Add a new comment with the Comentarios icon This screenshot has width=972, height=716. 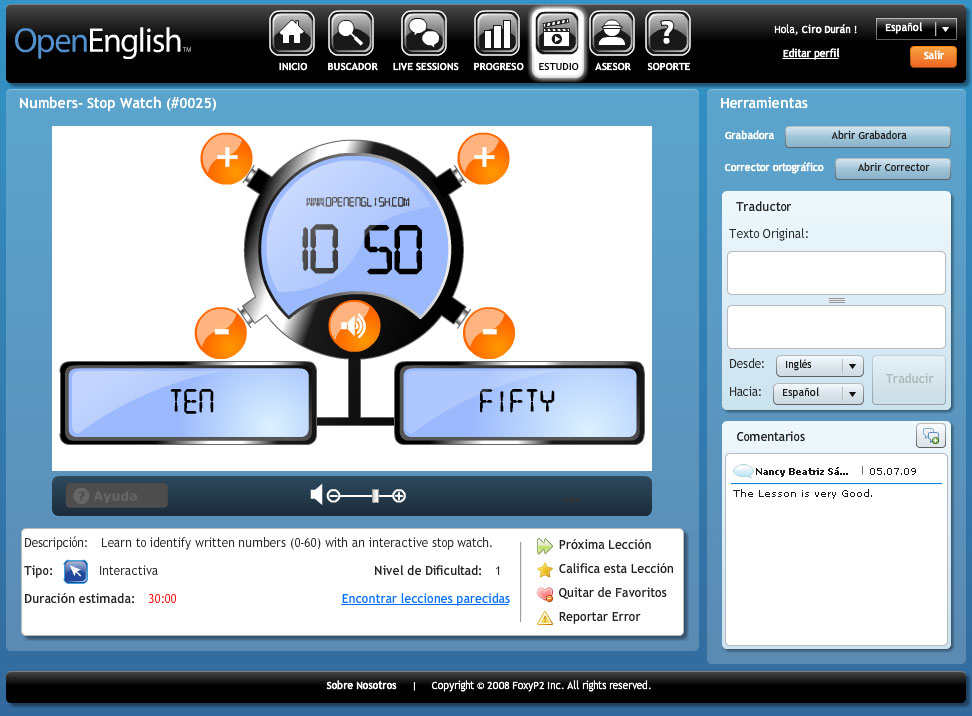[x=930, y=436]
